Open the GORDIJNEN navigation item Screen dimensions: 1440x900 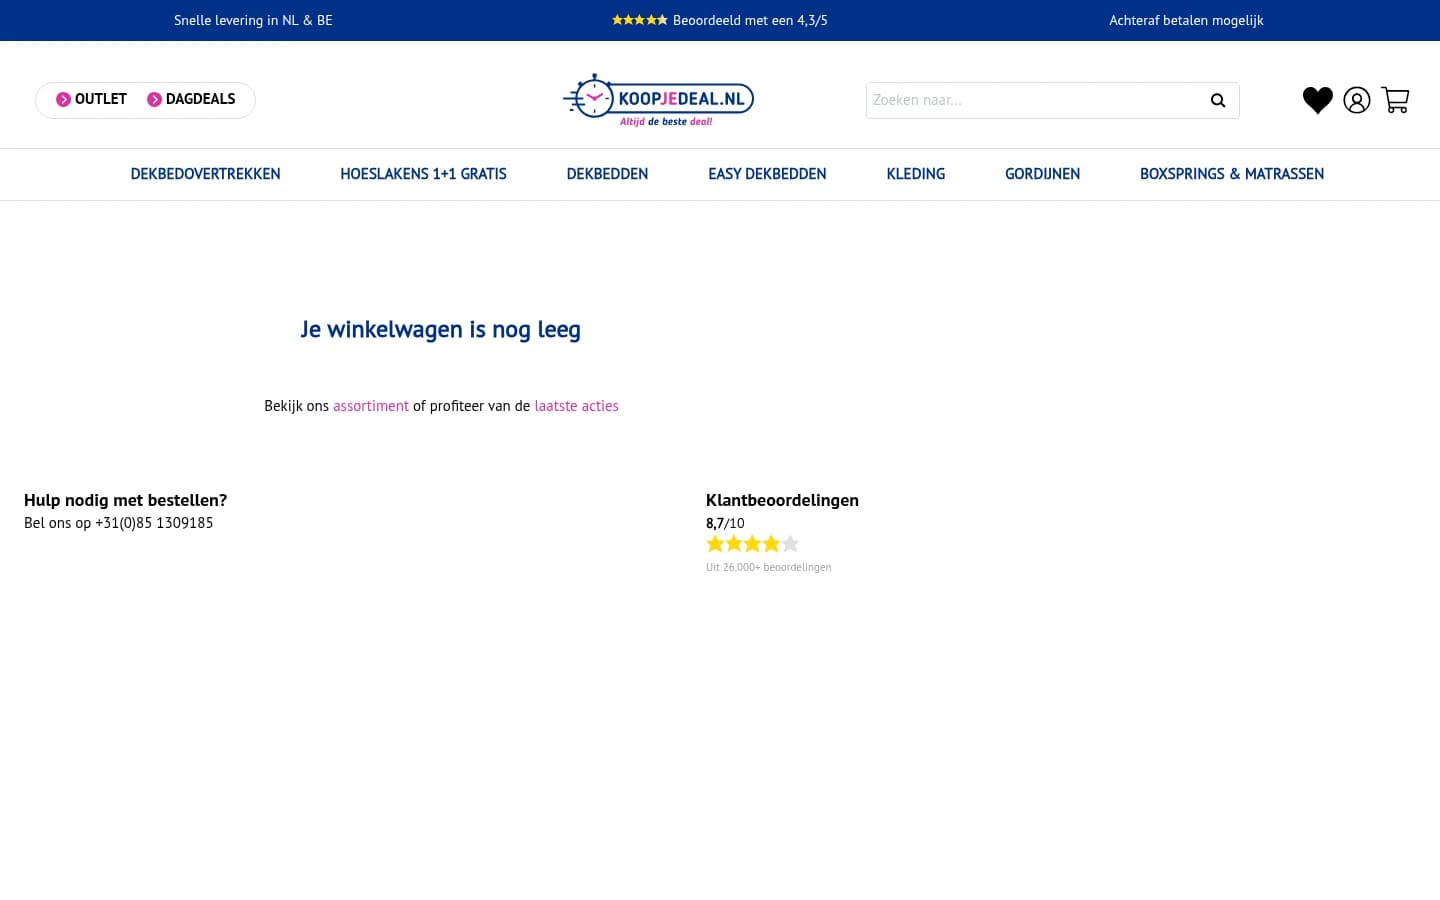pos(1042,174)
